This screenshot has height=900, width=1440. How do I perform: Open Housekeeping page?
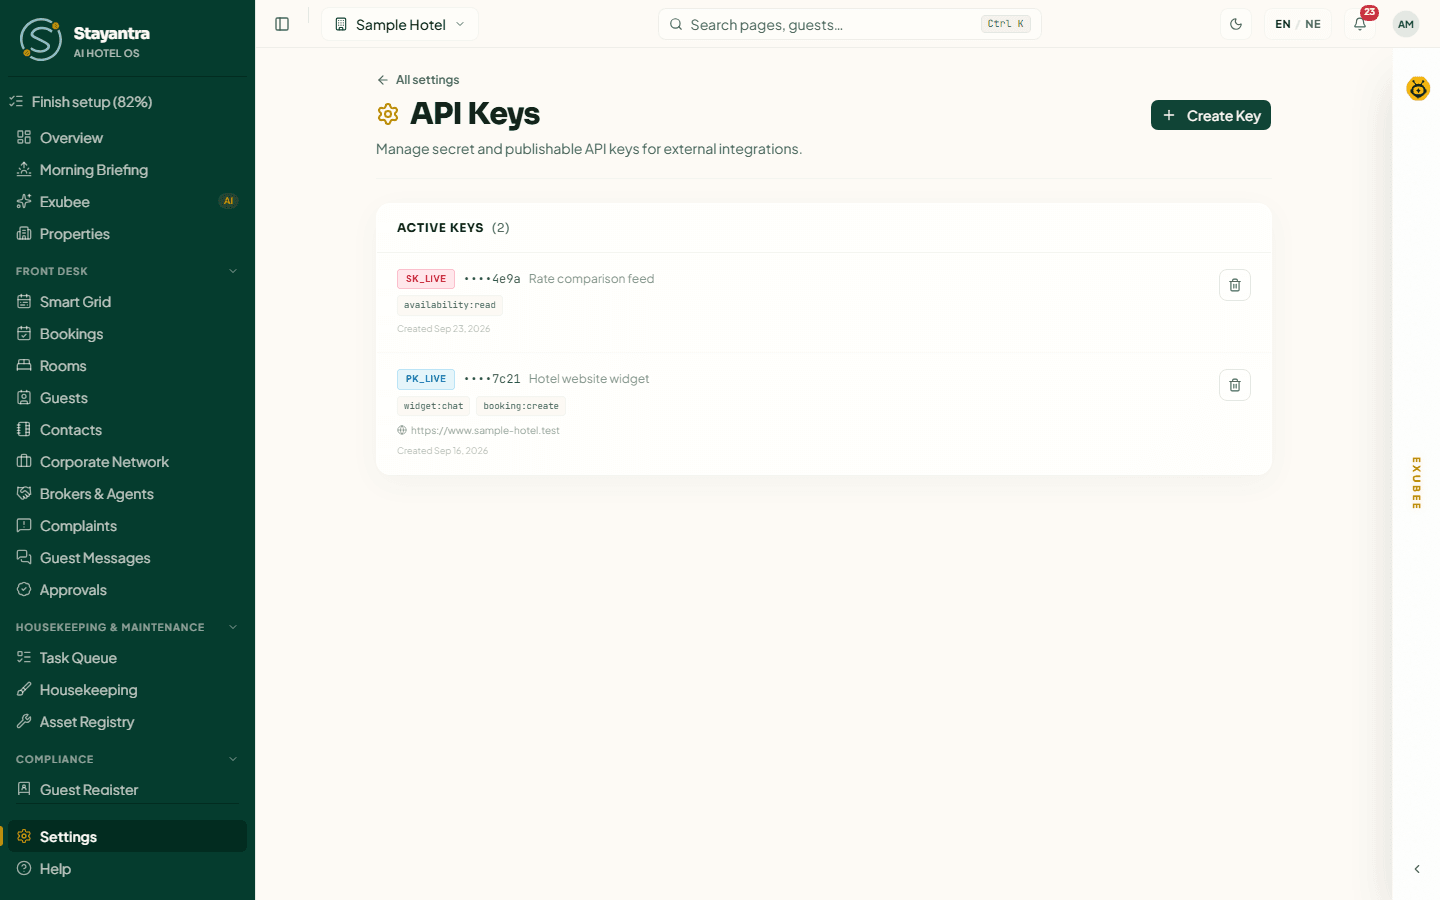point(127,690)
